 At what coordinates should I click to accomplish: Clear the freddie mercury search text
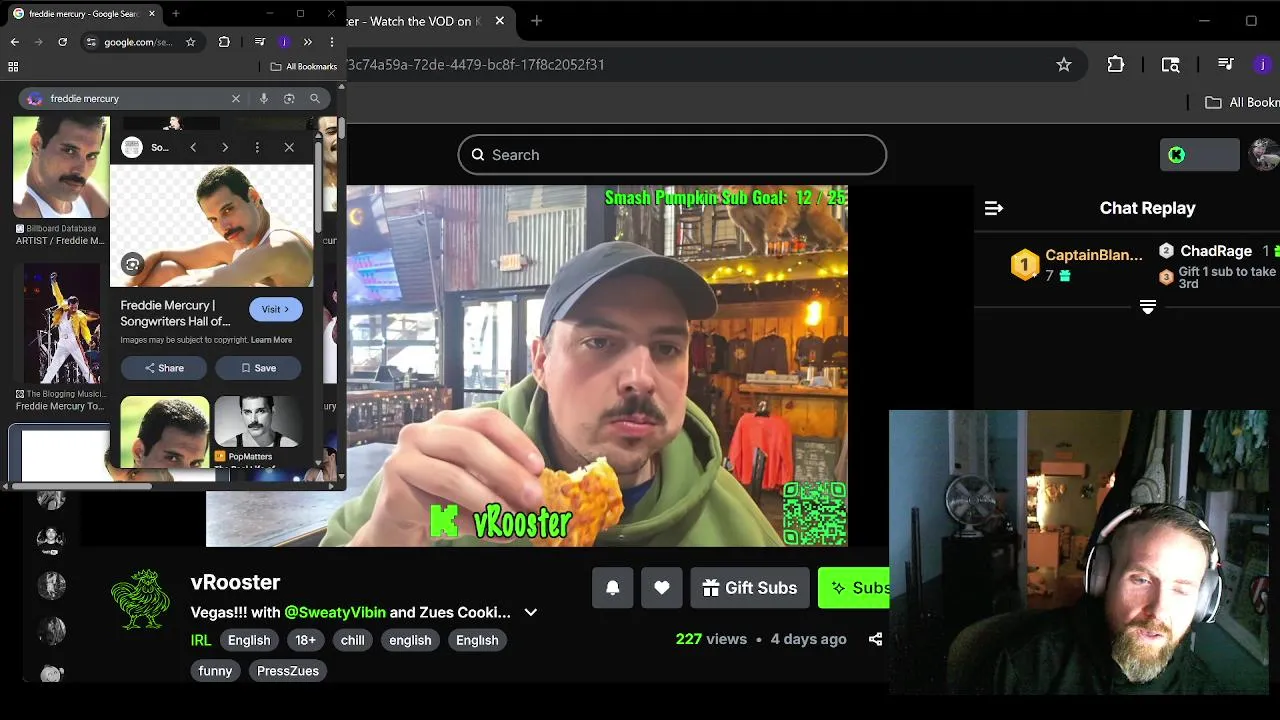click(x=236, y=99)
